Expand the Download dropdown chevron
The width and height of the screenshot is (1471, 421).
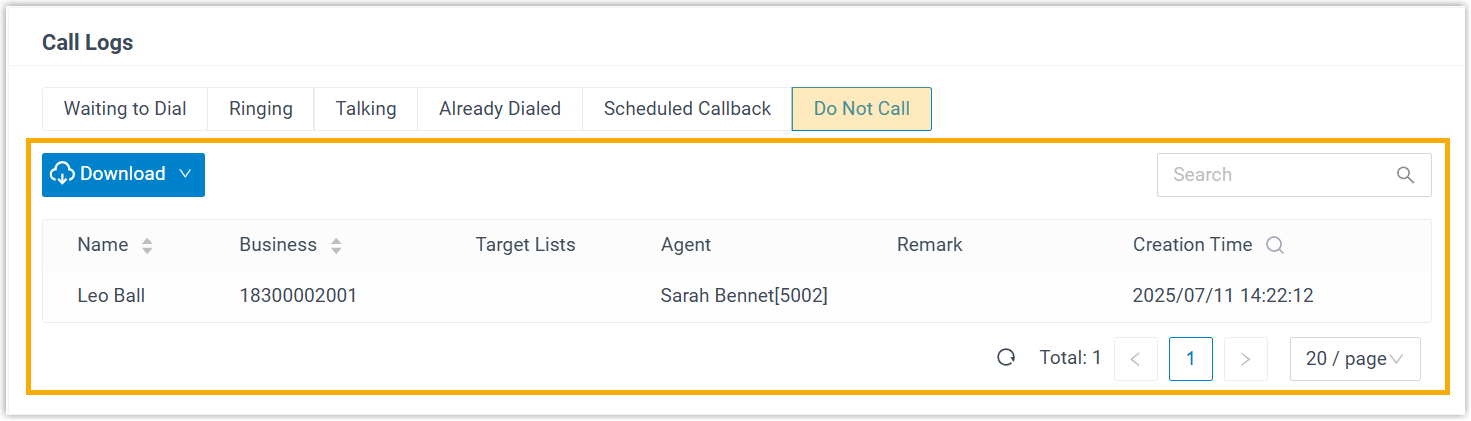185,174
